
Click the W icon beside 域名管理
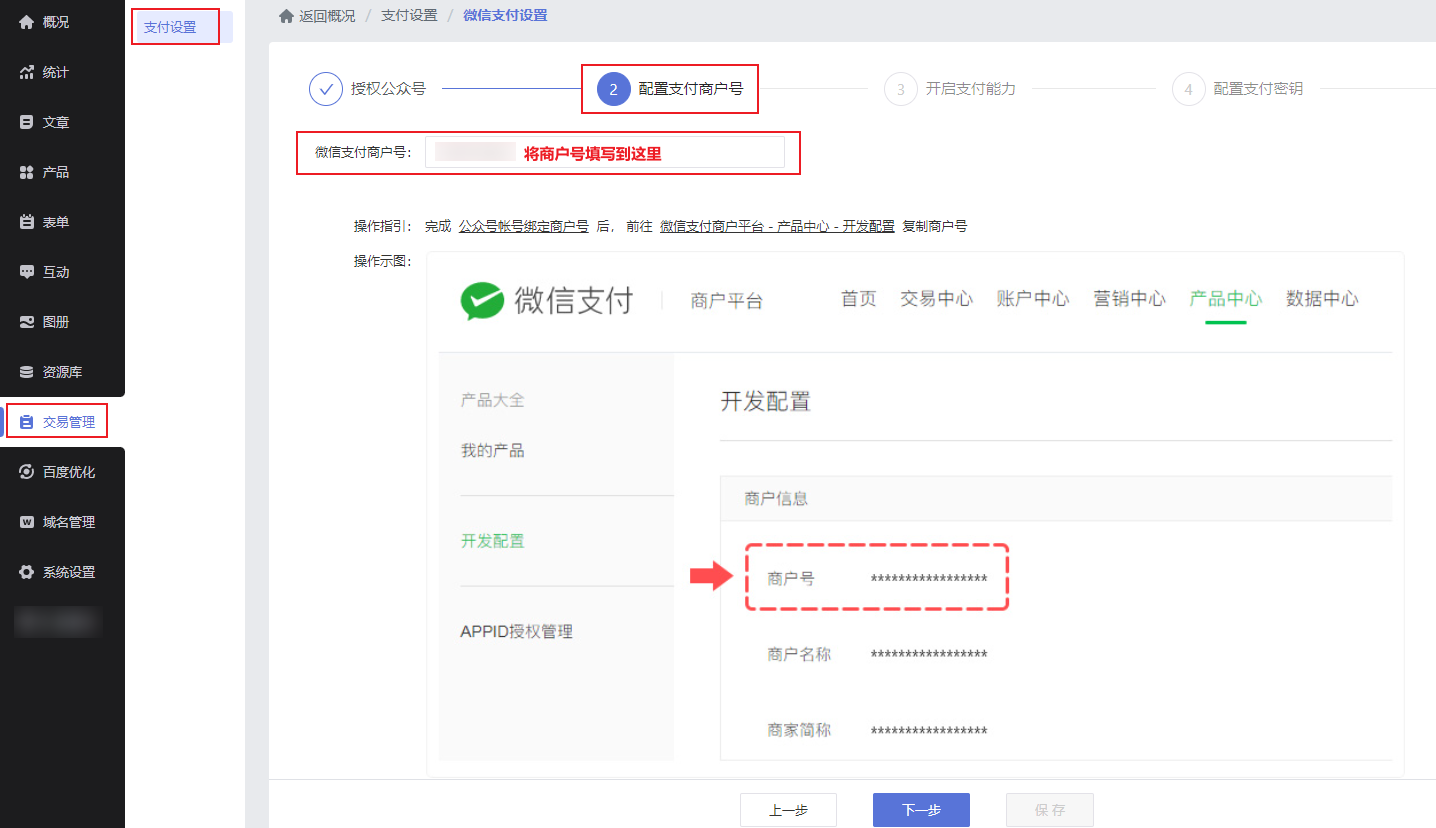point(27,522)
